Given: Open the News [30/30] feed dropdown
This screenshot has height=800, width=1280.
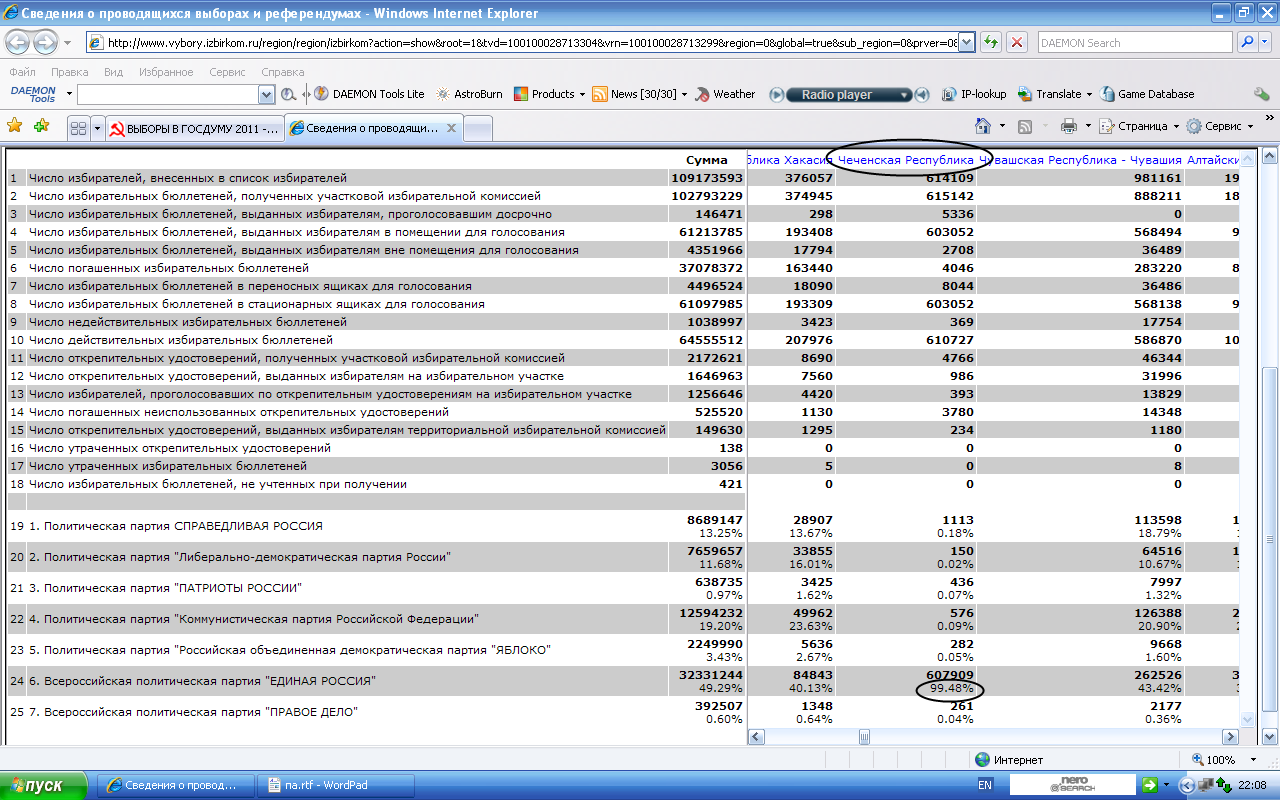Looking at the screenshot, I should (685, 94).
